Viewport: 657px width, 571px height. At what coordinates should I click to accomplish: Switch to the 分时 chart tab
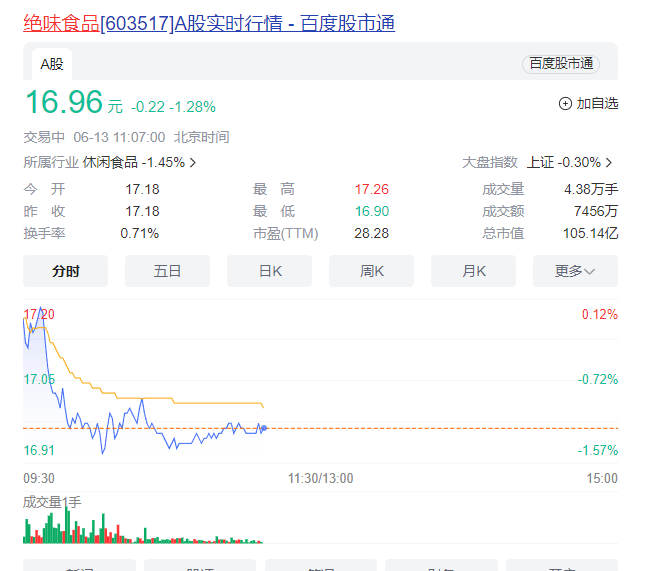click(x=65, y=271)
